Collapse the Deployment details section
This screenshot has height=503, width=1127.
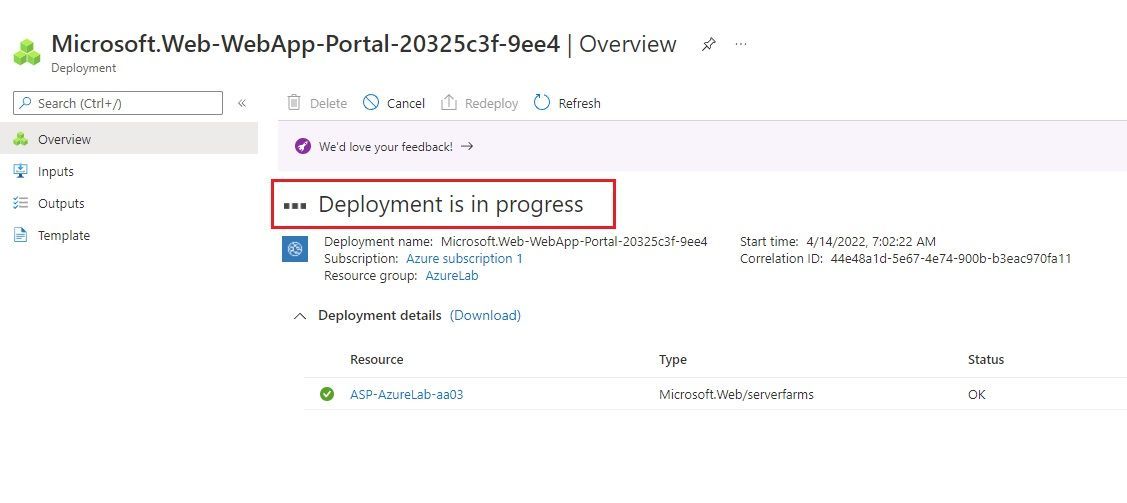tap(301, 315)
